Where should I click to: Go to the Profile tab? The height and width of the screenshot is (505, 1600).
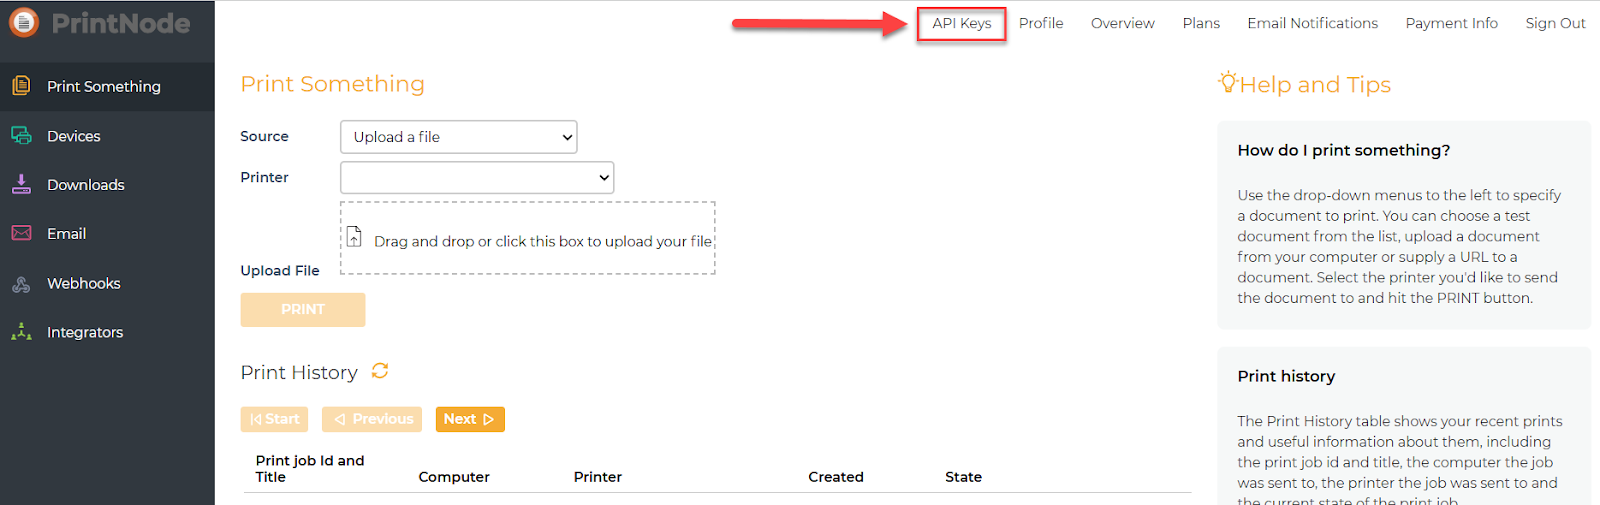tap(1041, 23)
